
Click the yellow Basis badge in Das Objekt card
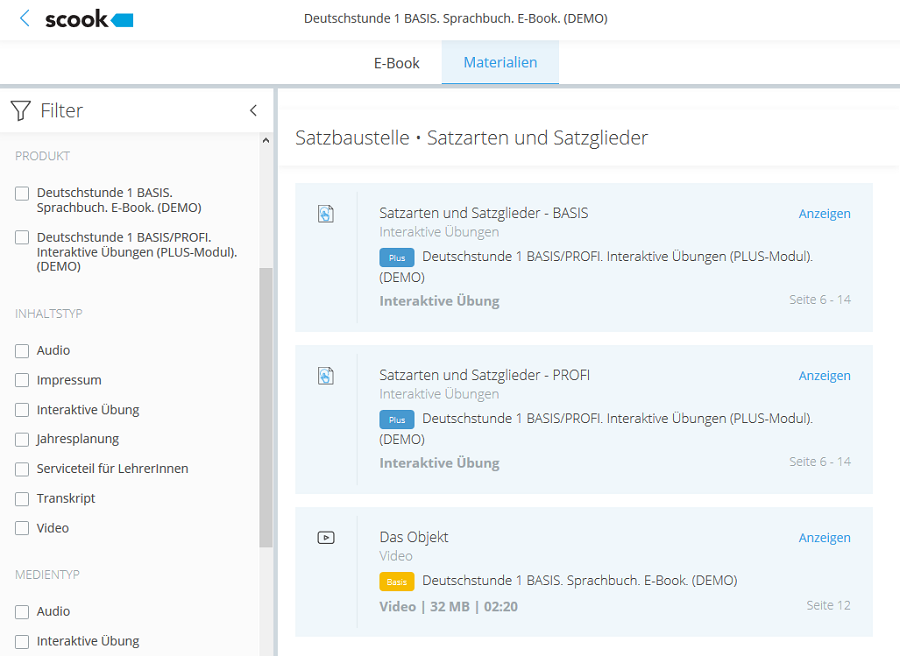coord(397,581)
